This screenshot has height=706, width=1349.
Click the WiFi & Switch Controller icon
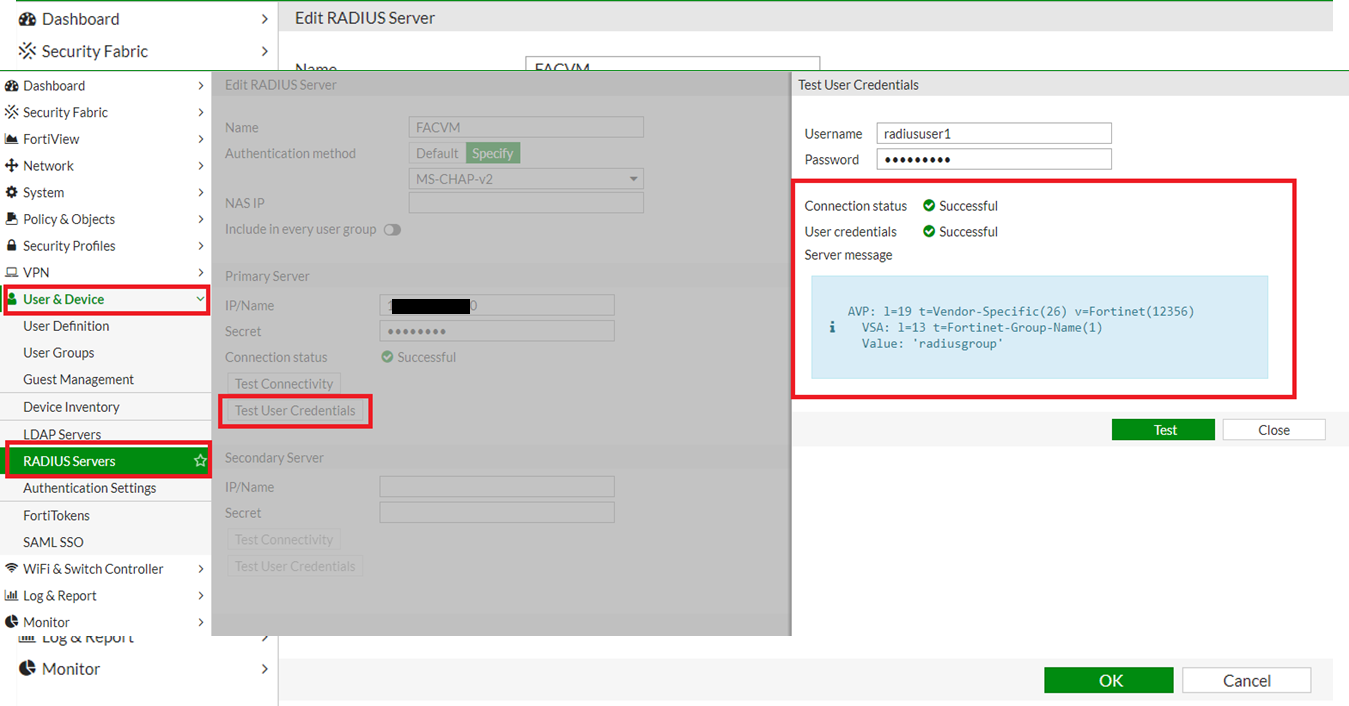point(12,569)
